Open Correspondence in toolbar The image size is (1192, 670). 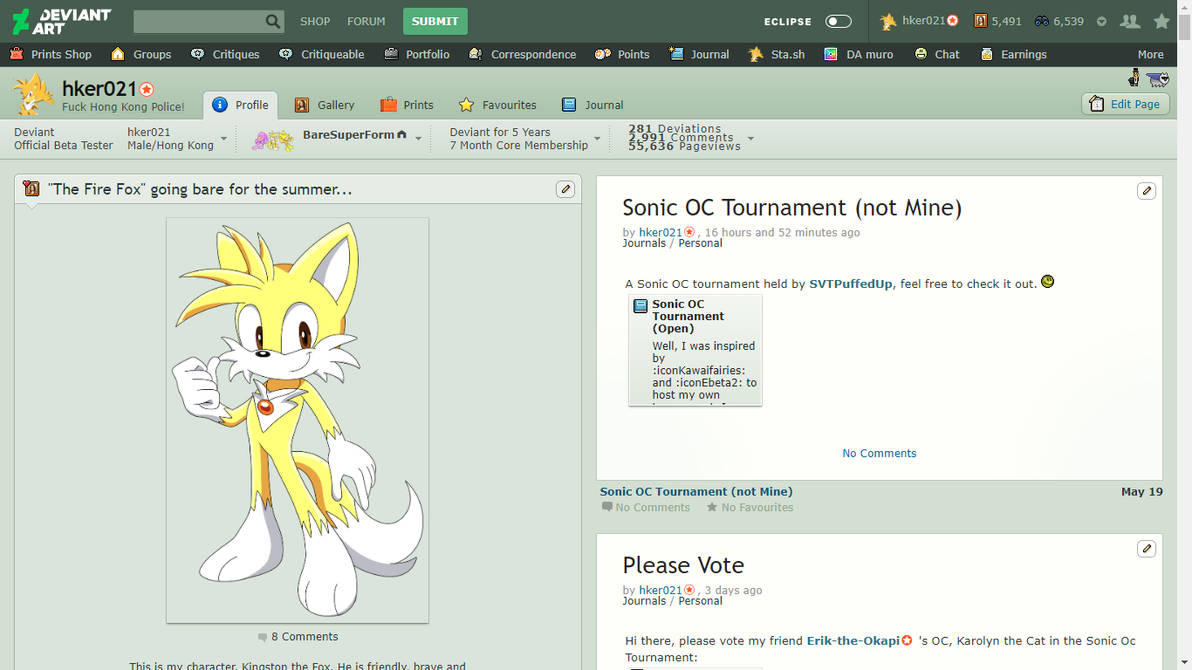point(522,54)
